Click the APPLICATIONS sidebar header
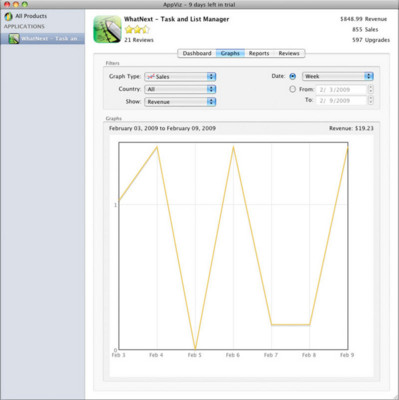The height and width of the screenshot is (400, 399). coord(24,26)
